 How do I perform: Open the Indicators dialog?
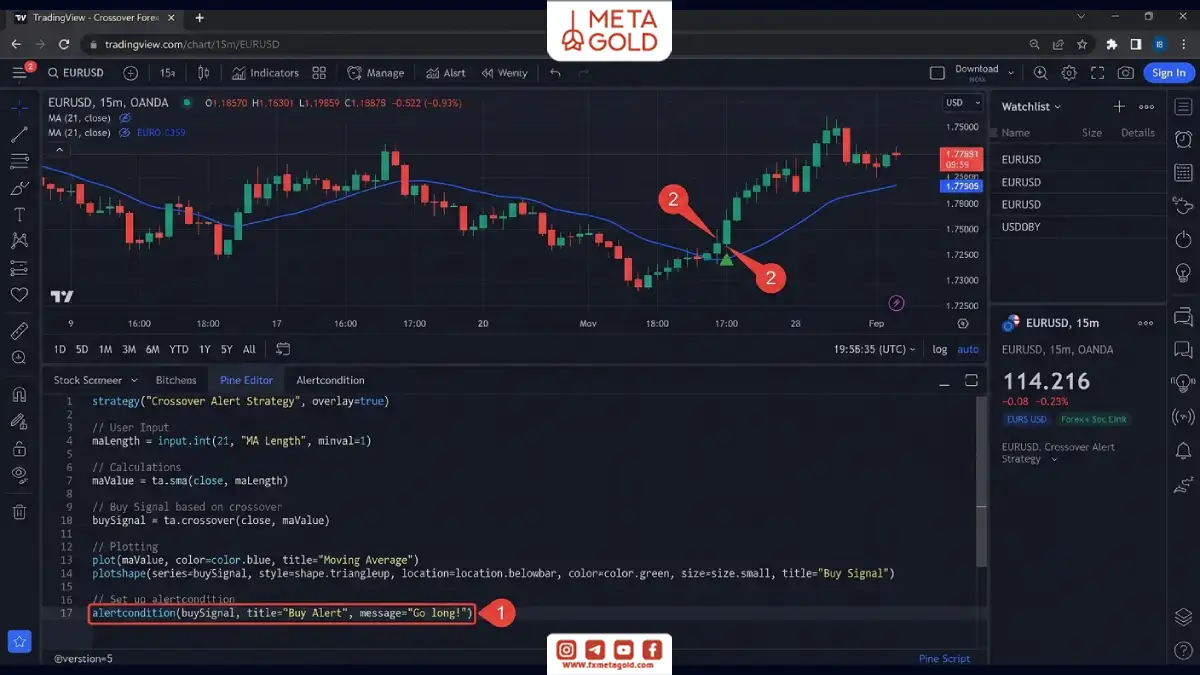tap(265, 73)
